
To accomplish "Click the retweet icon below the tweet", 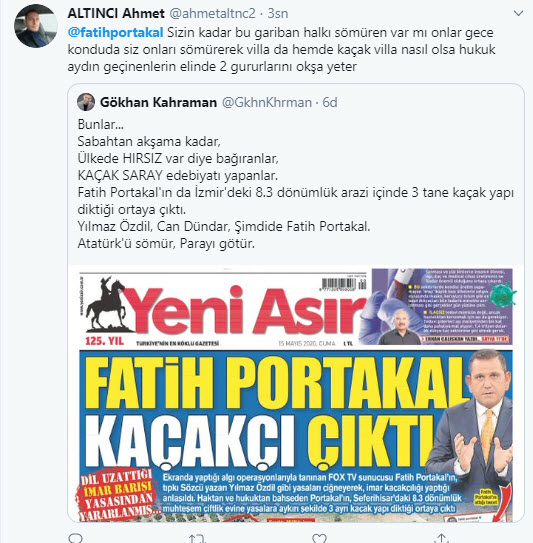I will coord(197,538).
